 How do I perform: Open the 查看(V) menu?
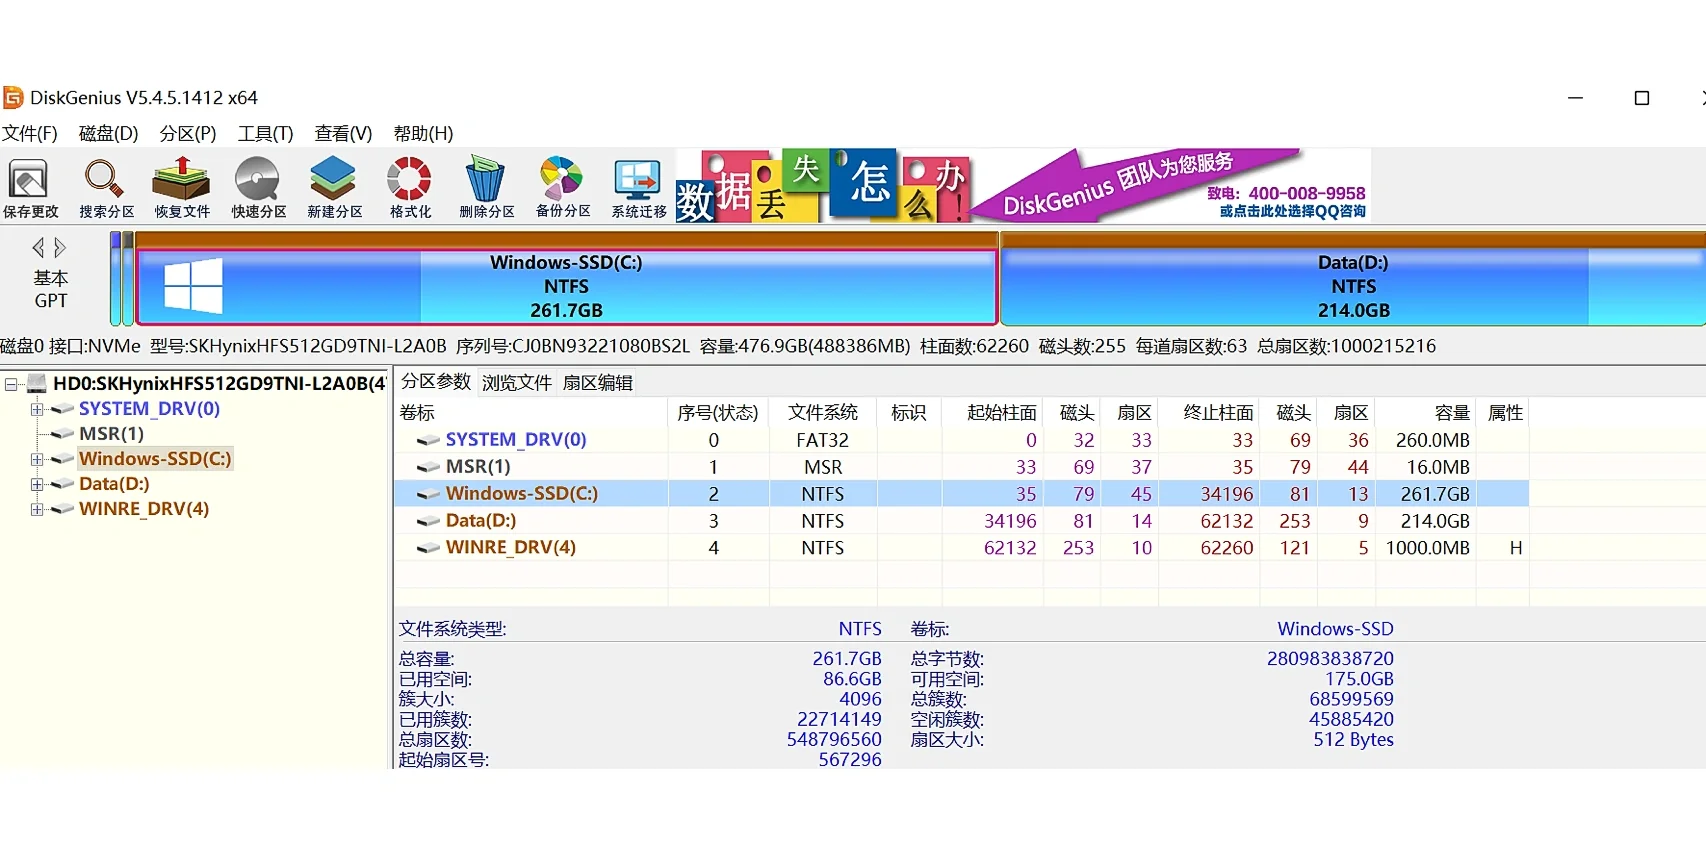tap(343, 134)
